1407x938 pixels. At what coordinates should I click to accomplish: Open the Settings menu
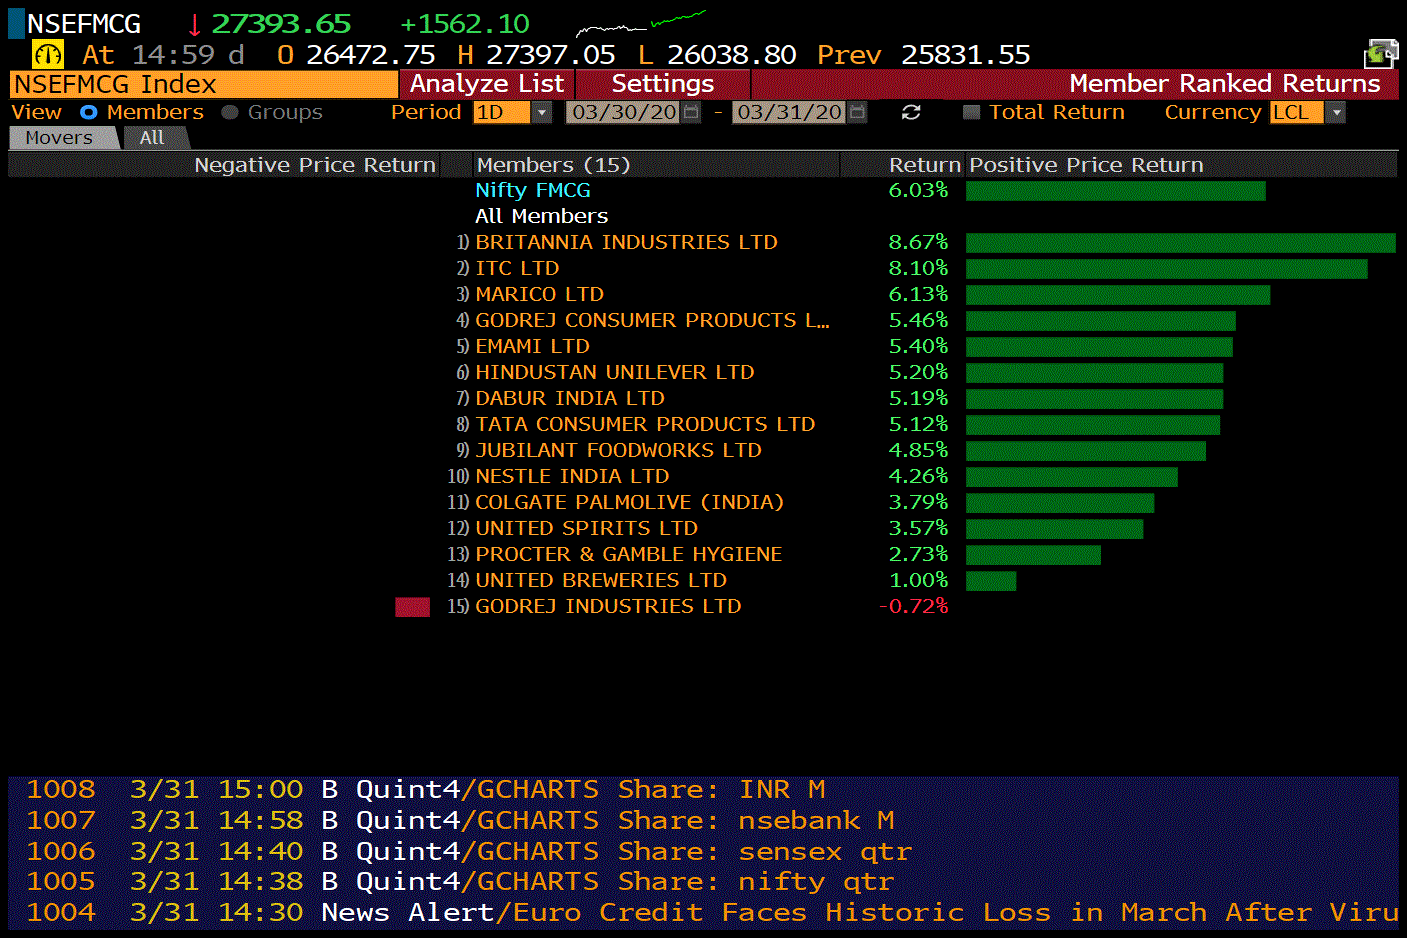(x=662, y=84)
